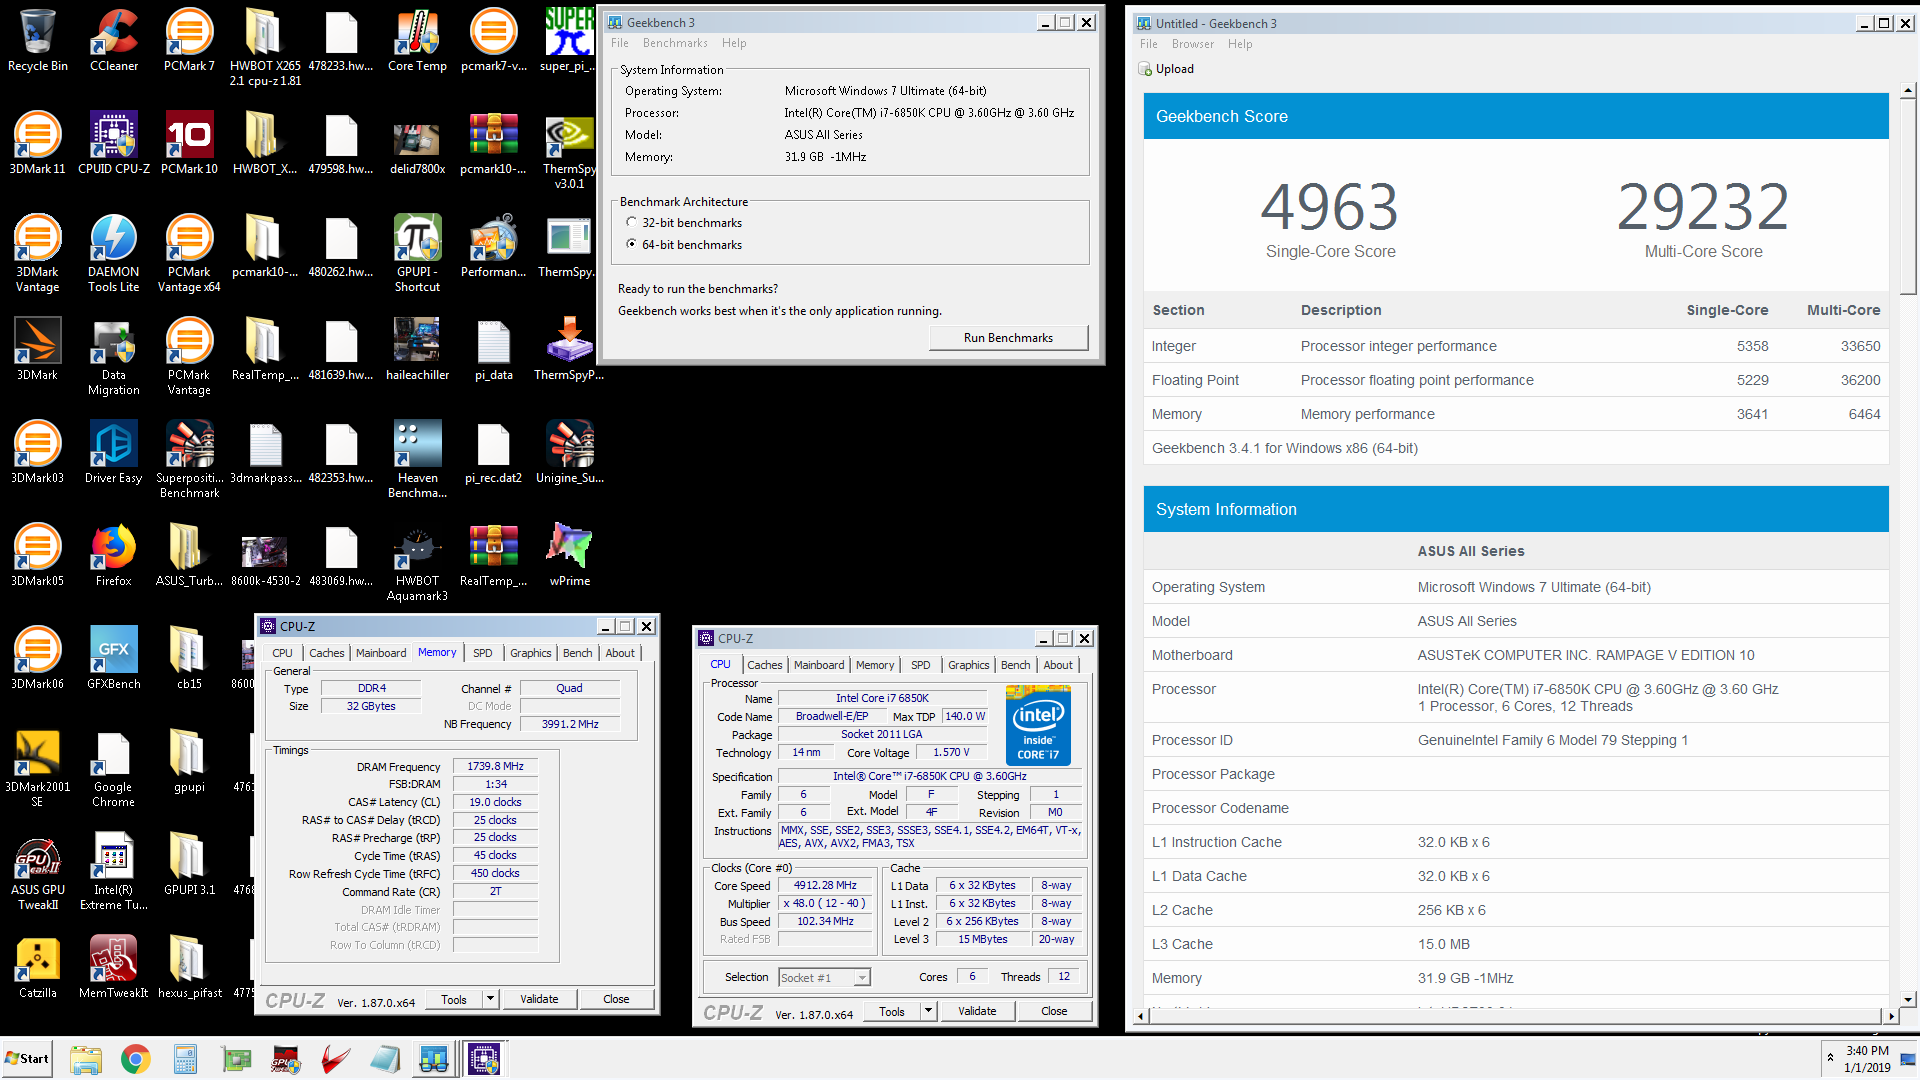Screen dimensions: 1920x1080
Task: Launch wPrime from the desktop
Action: [x=570, y=555]
